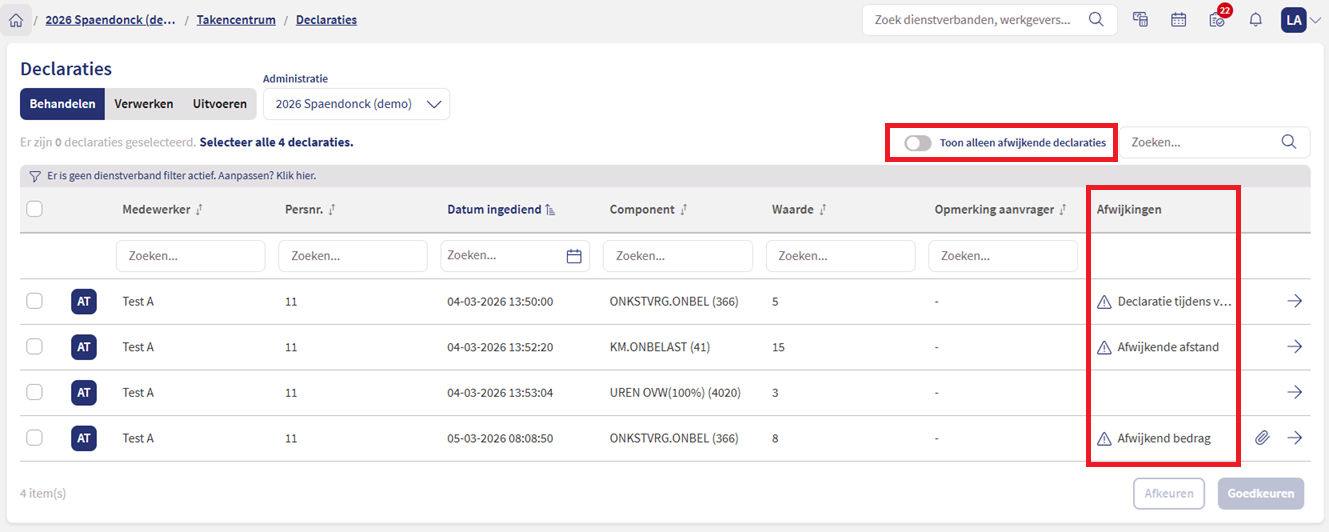Open the notifications bell icon
The width and height of the screenshot is (1329, 532).
tap(1255, 20)
